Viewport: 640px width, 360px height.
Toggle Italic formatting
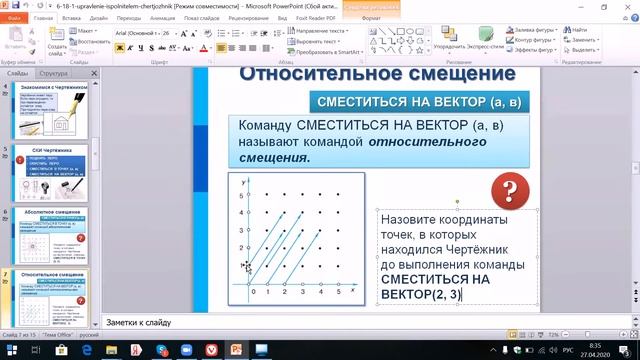click(x=130, y=48)
